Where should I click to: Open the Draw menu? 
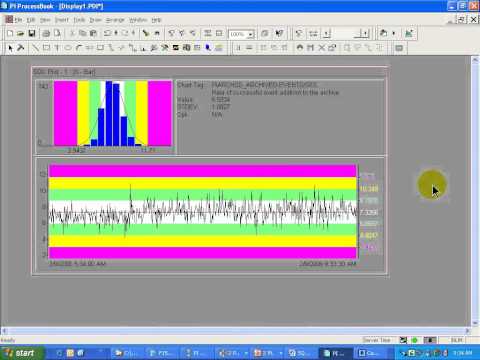96,20
